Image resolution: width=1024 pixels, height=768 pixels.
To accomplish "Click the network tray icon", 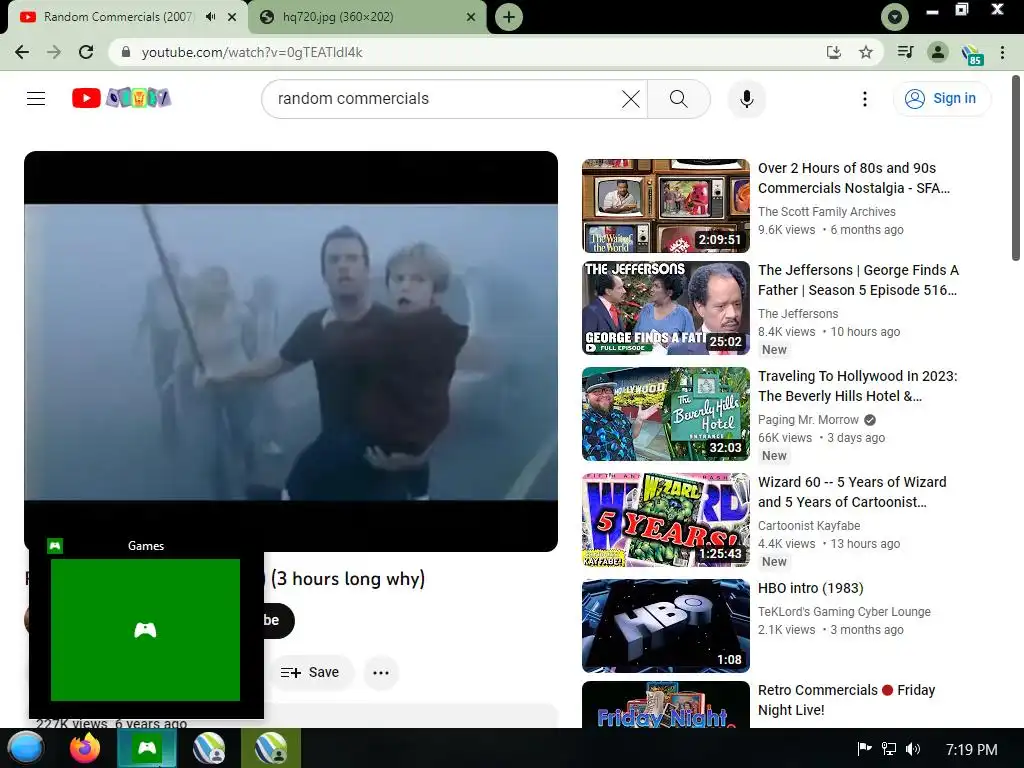I will (x=888, y=748).
